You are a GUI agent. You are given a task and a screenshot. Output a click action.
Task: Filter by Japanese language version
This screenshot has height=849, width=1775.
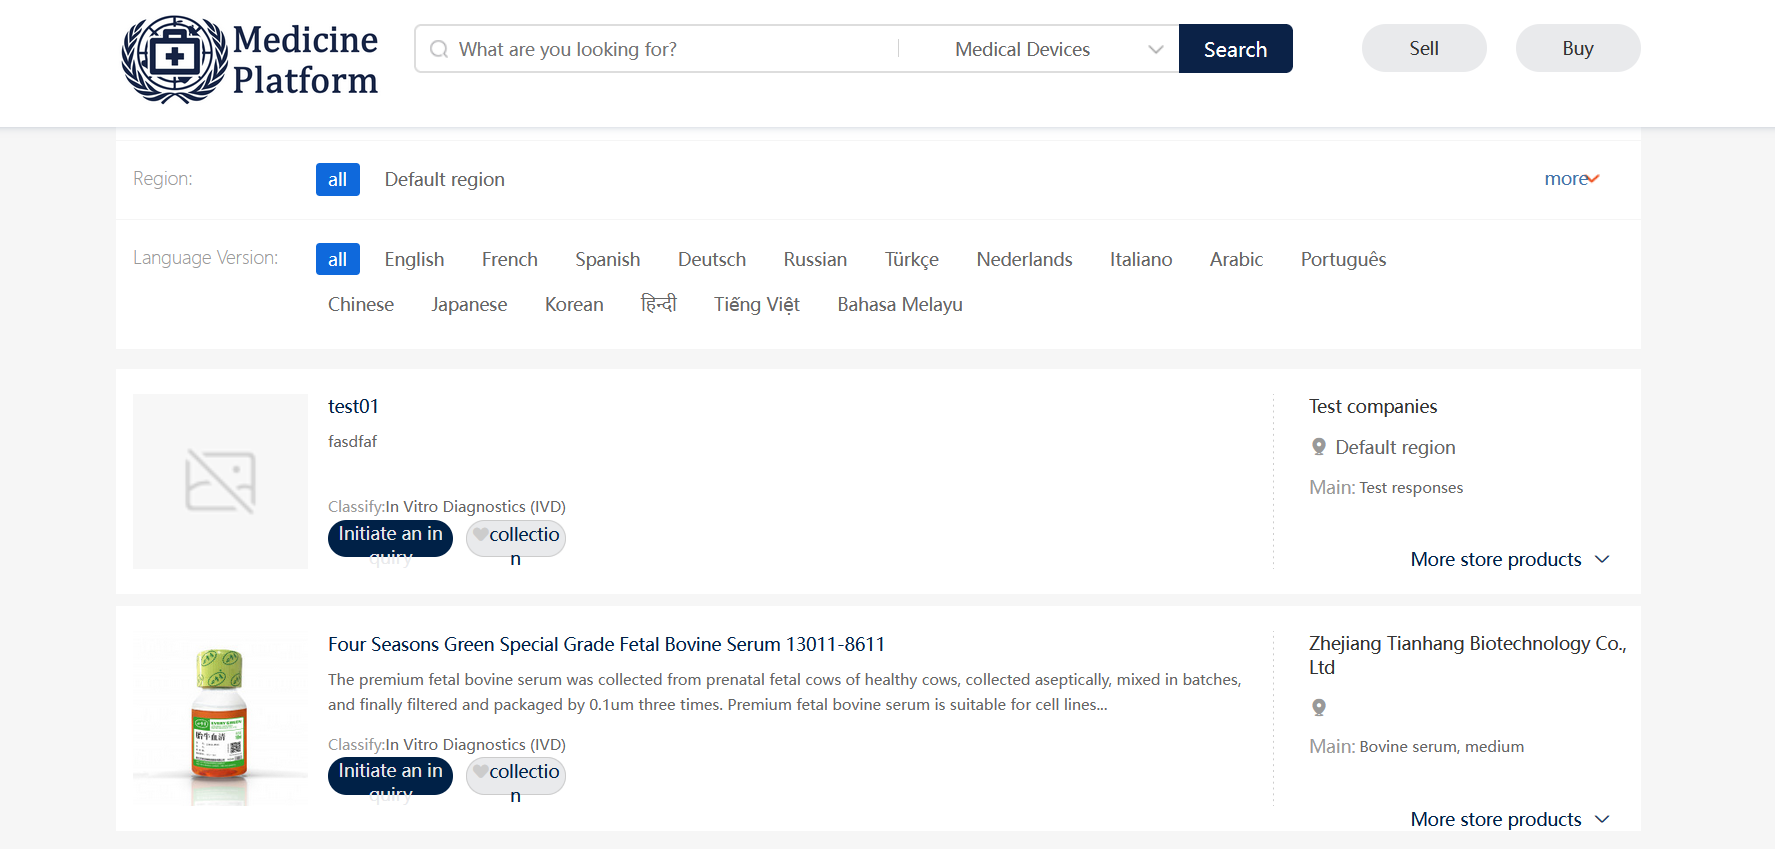tap(469, 305)
